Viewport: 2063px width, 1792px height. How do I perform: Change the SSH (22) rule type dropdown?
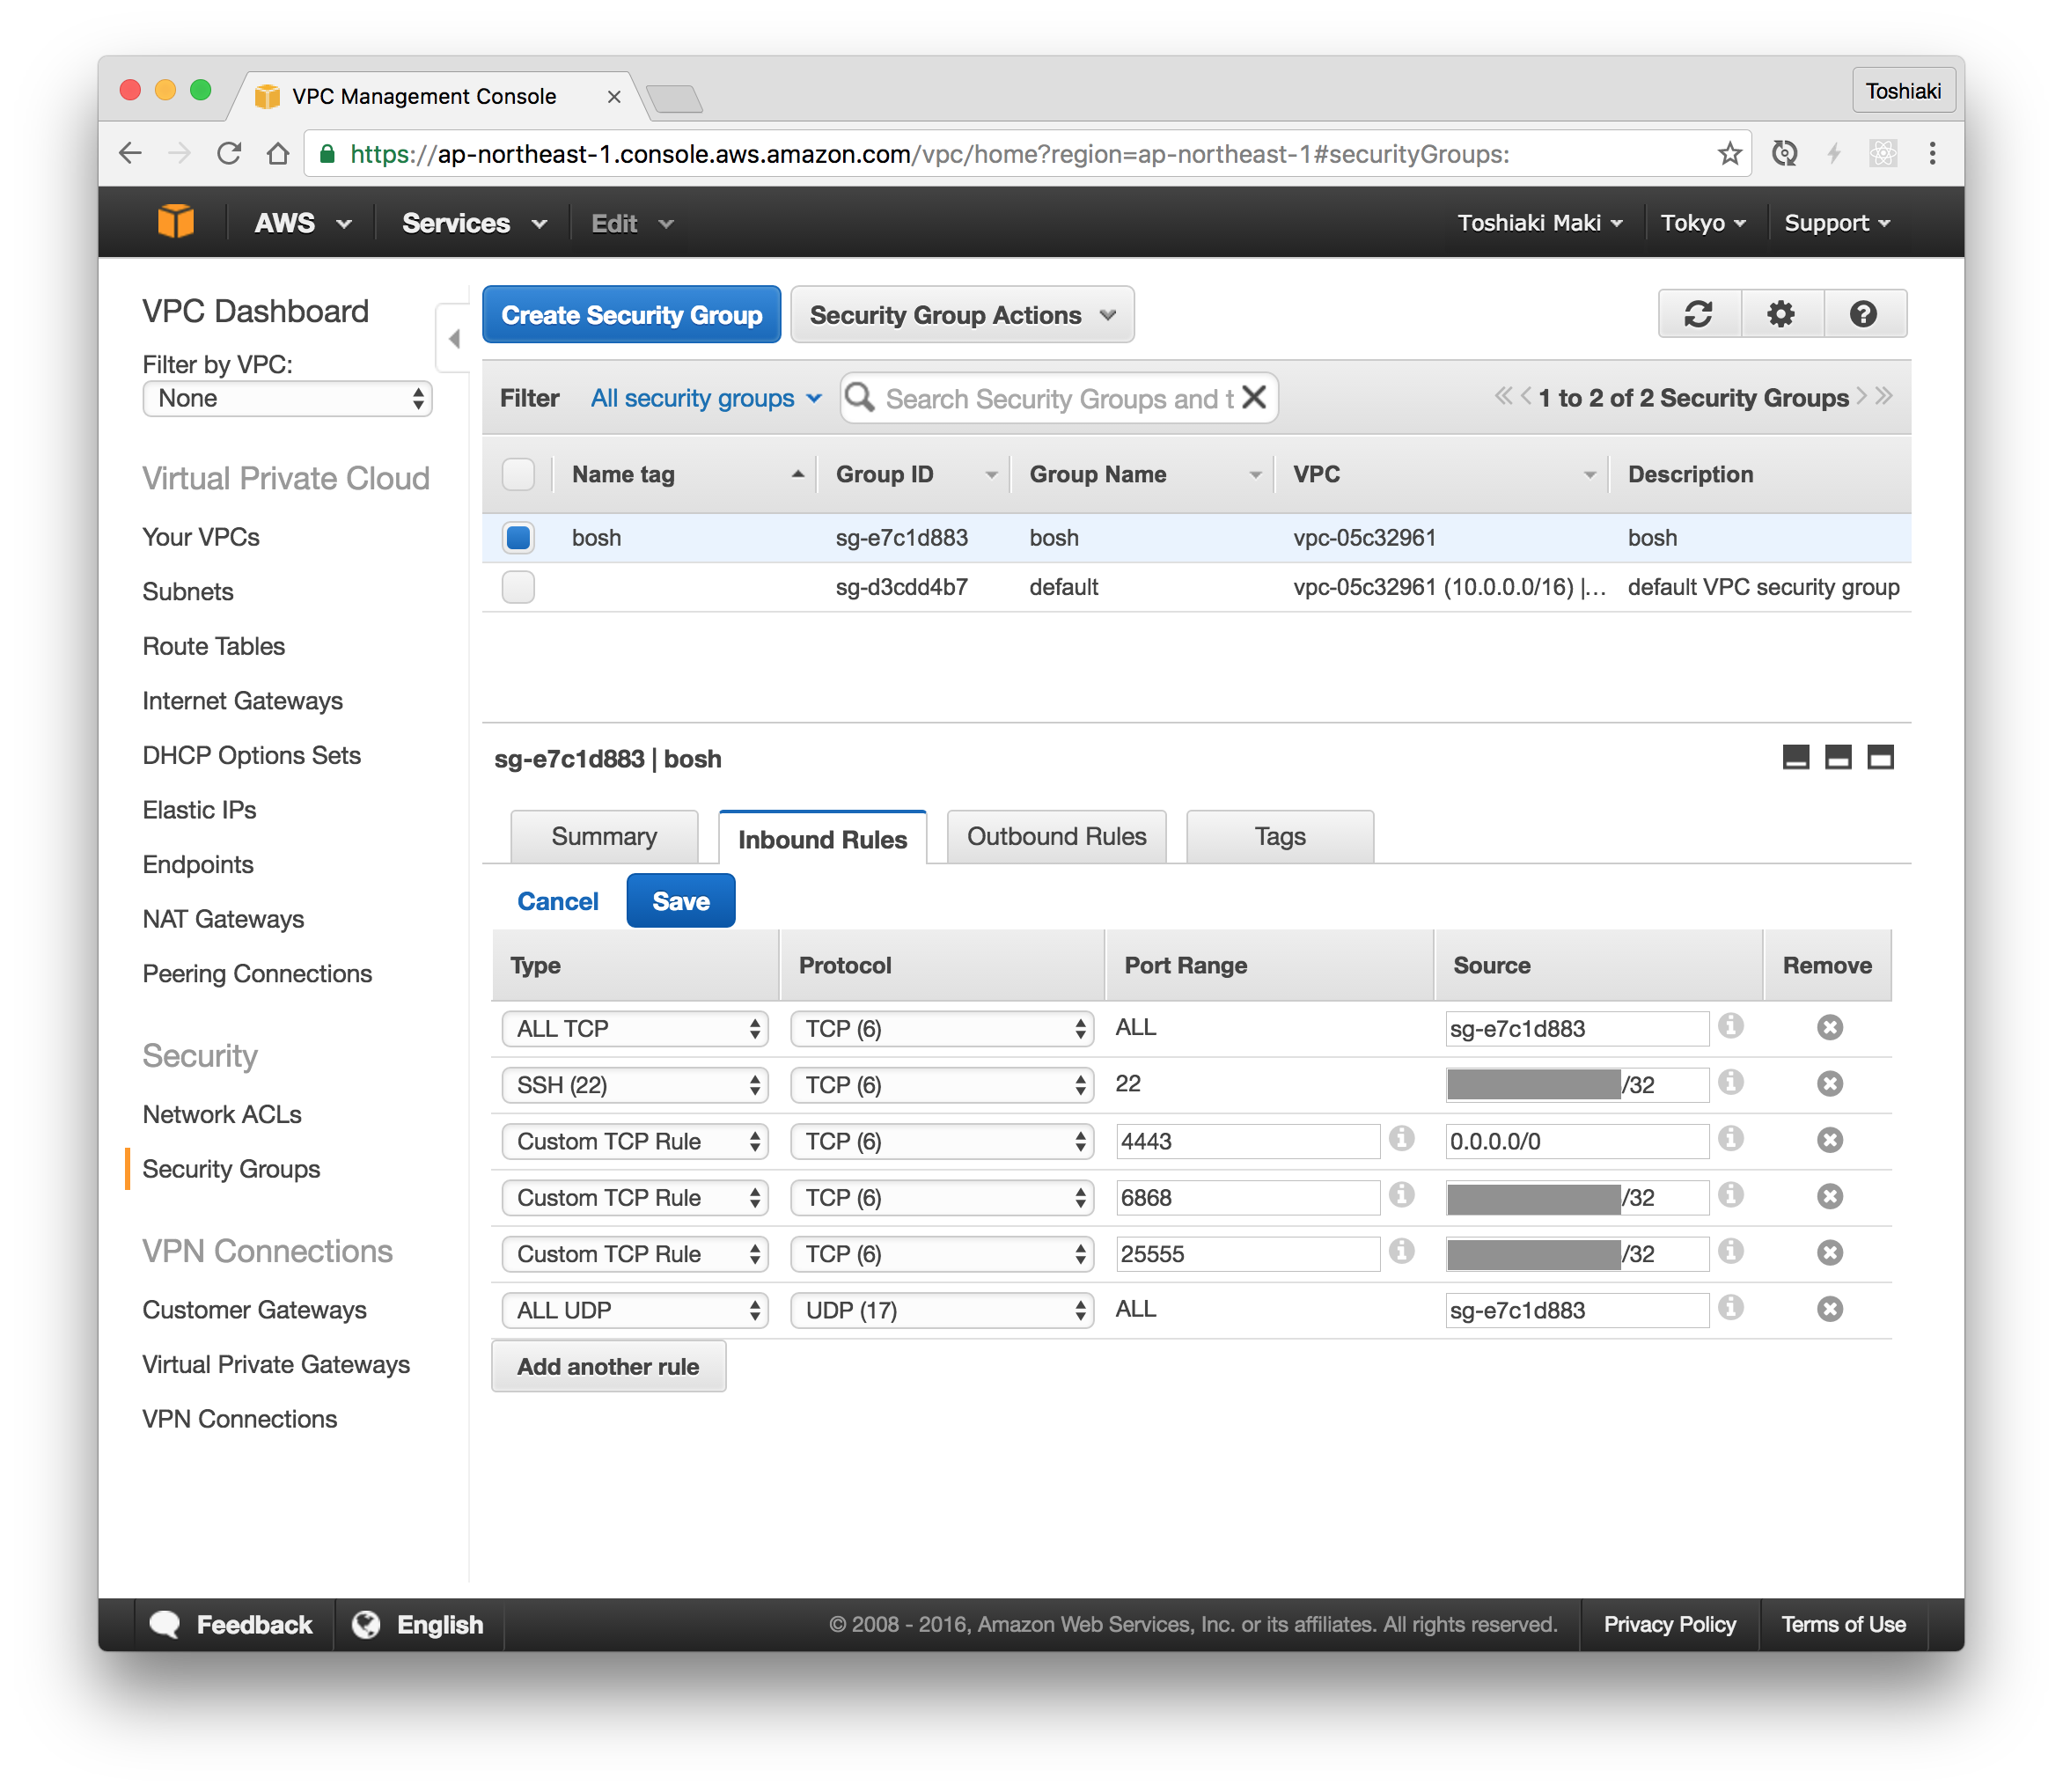click(635, 1085)
